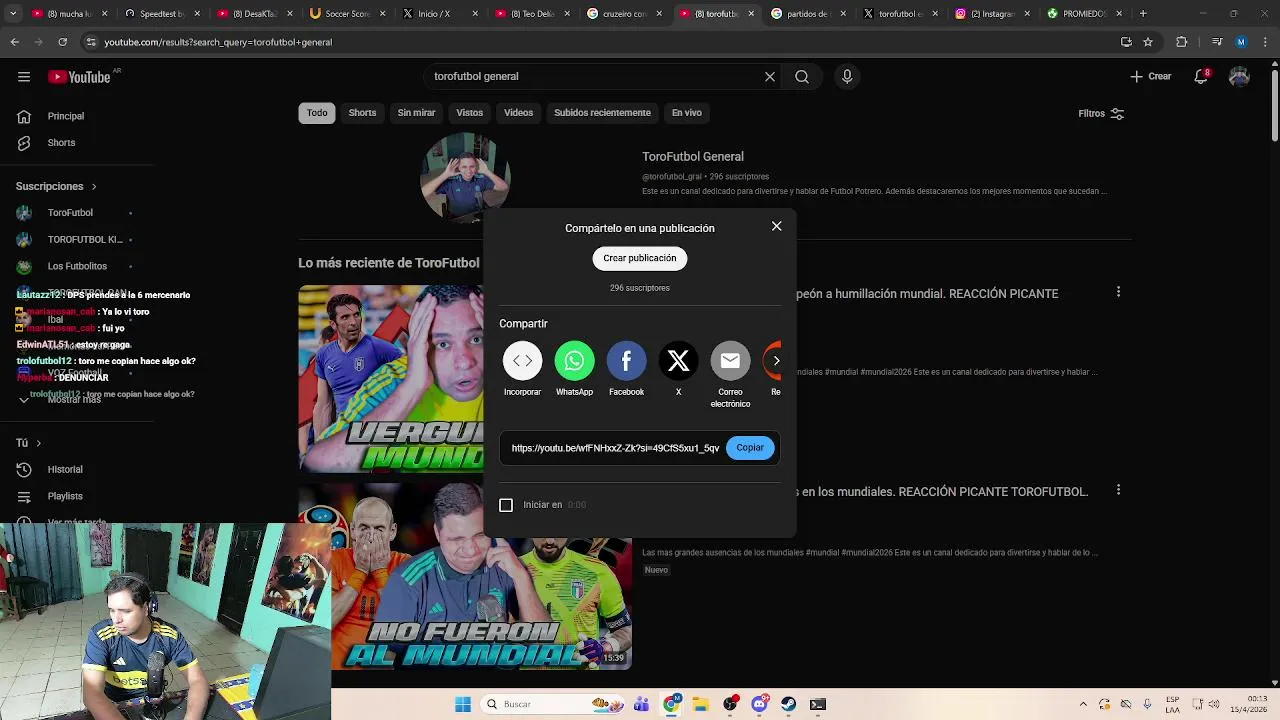
Task: Expand the Tú section
Action: point(29,443)
